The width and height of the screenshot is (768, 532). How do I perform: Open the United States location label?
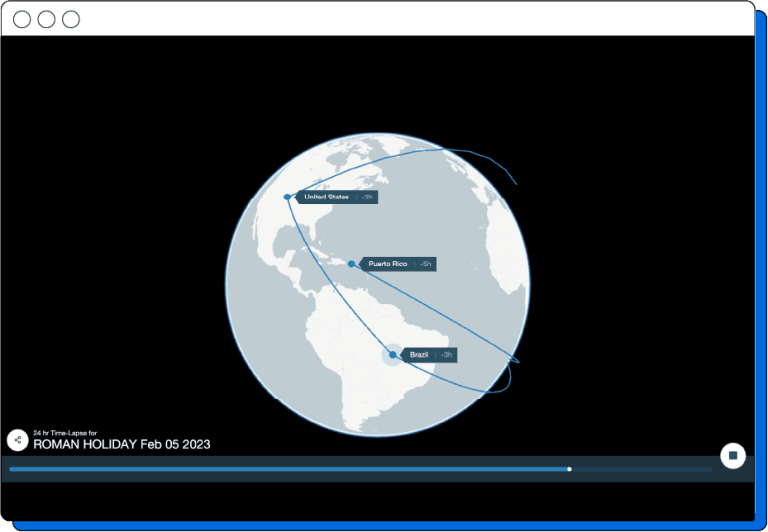point(326,197)
